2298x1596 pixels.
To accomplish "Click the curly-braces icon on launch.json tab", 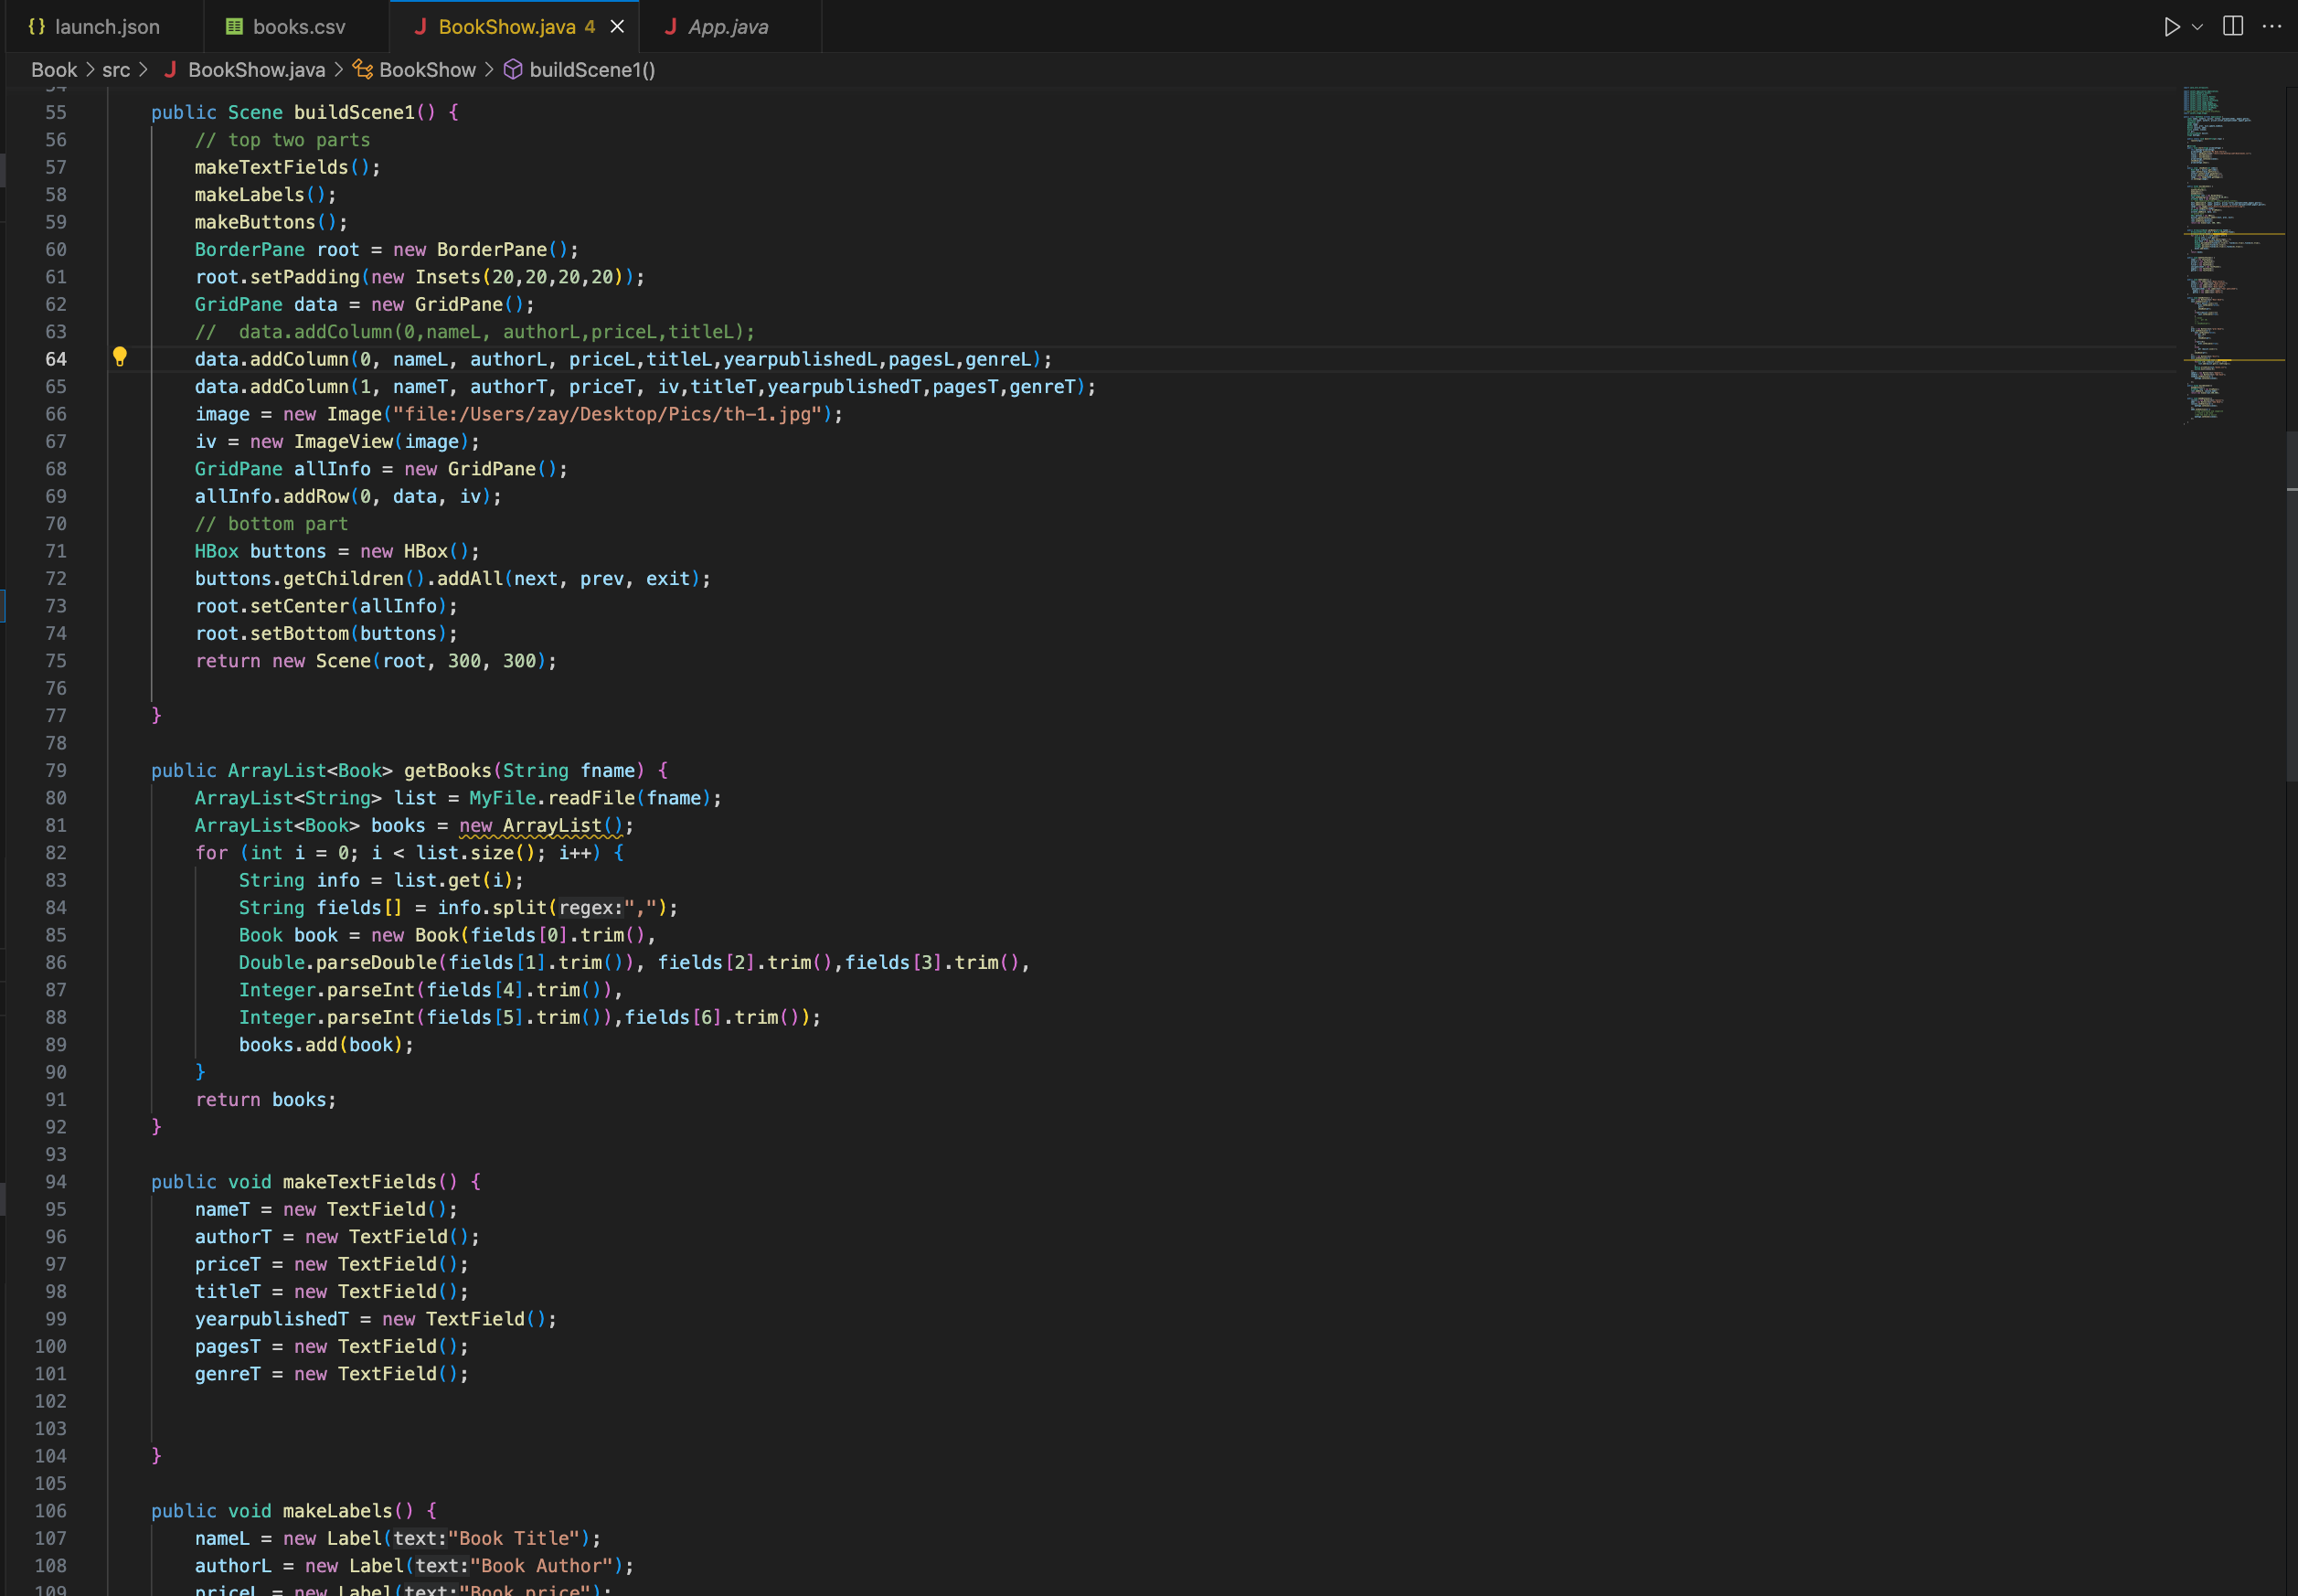I will coord(36,27).
